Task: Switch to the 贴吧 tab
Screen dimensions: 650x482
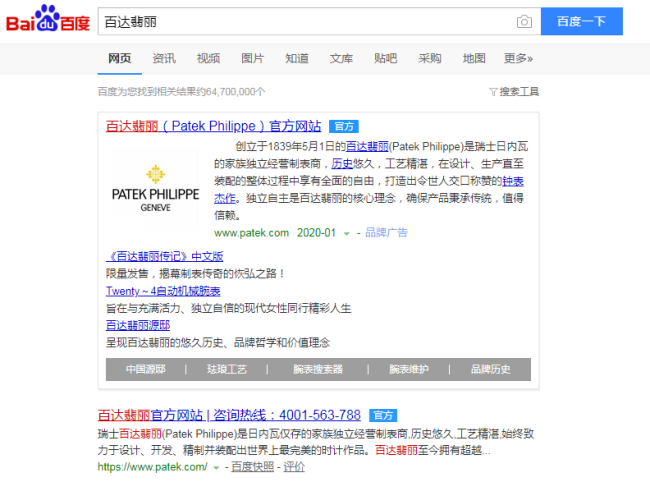Action: (x=386, y=58)
